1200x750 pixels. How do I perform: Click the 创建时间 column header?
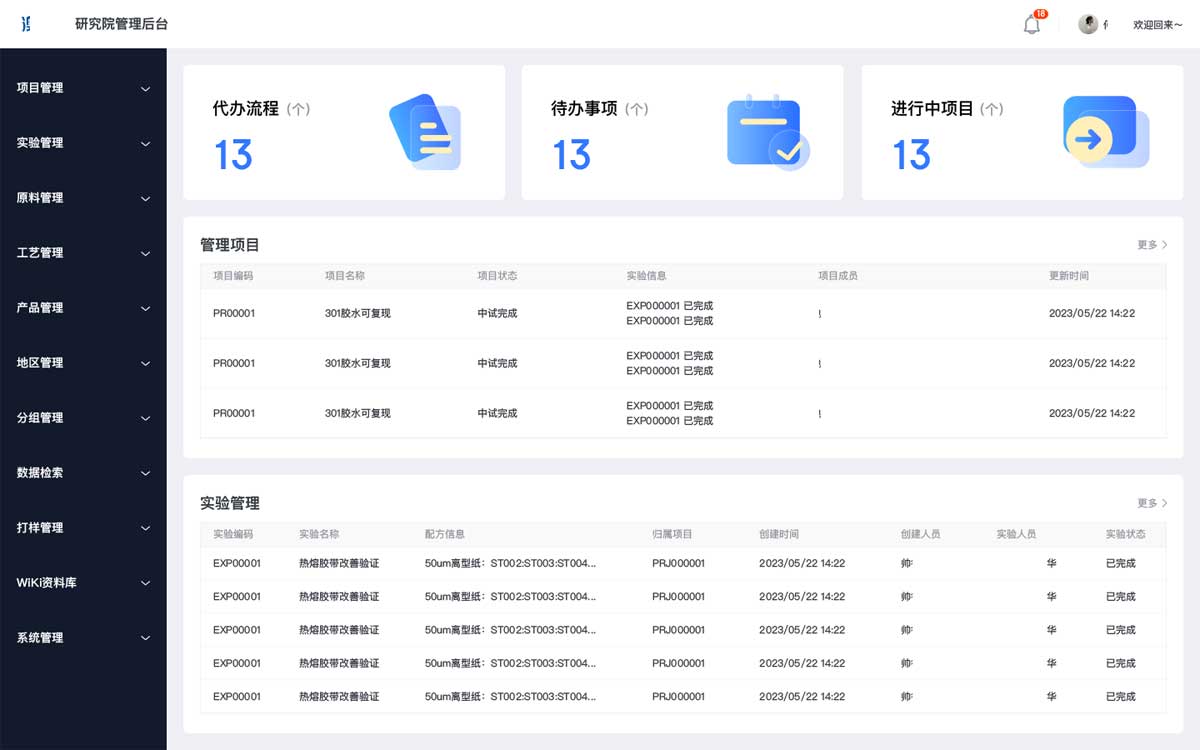[779, 535]
